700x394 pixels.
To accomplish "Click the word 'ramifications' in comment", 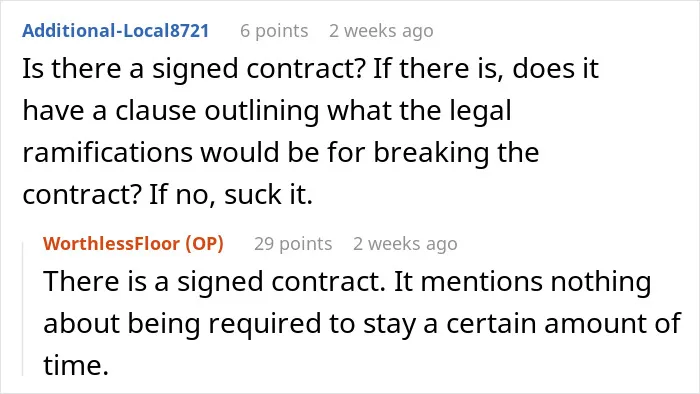I will pos(107,153).
